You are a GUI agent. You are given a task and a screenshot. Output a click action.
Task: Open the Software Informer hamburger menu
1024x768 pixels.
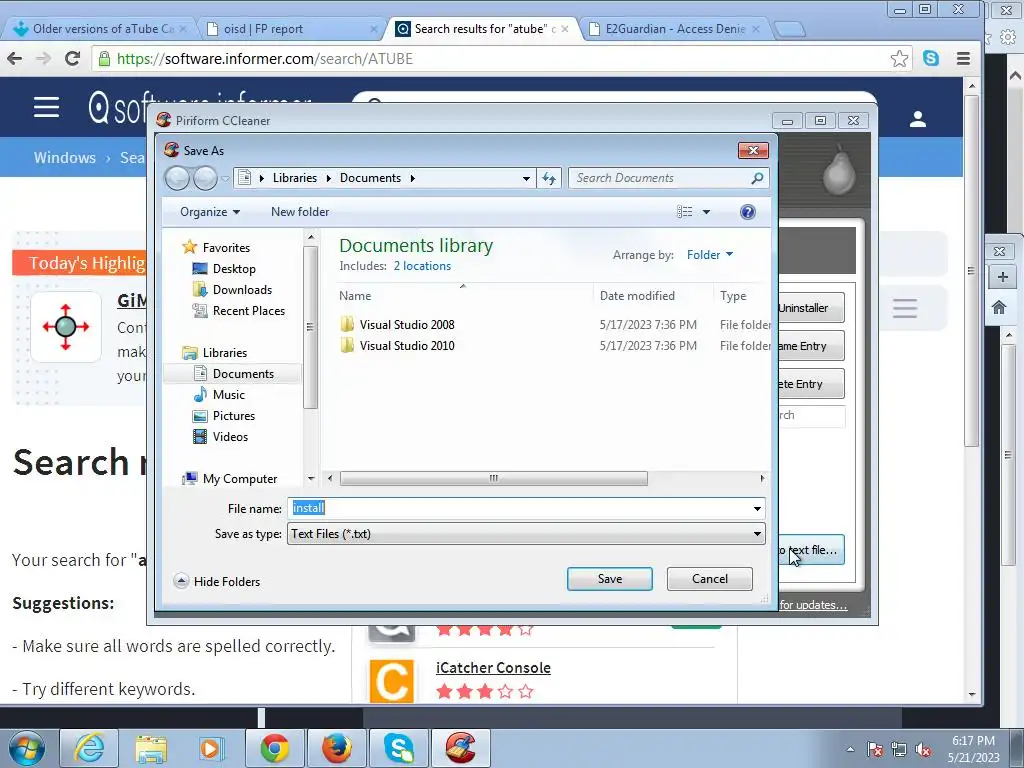tap(46, 107)
